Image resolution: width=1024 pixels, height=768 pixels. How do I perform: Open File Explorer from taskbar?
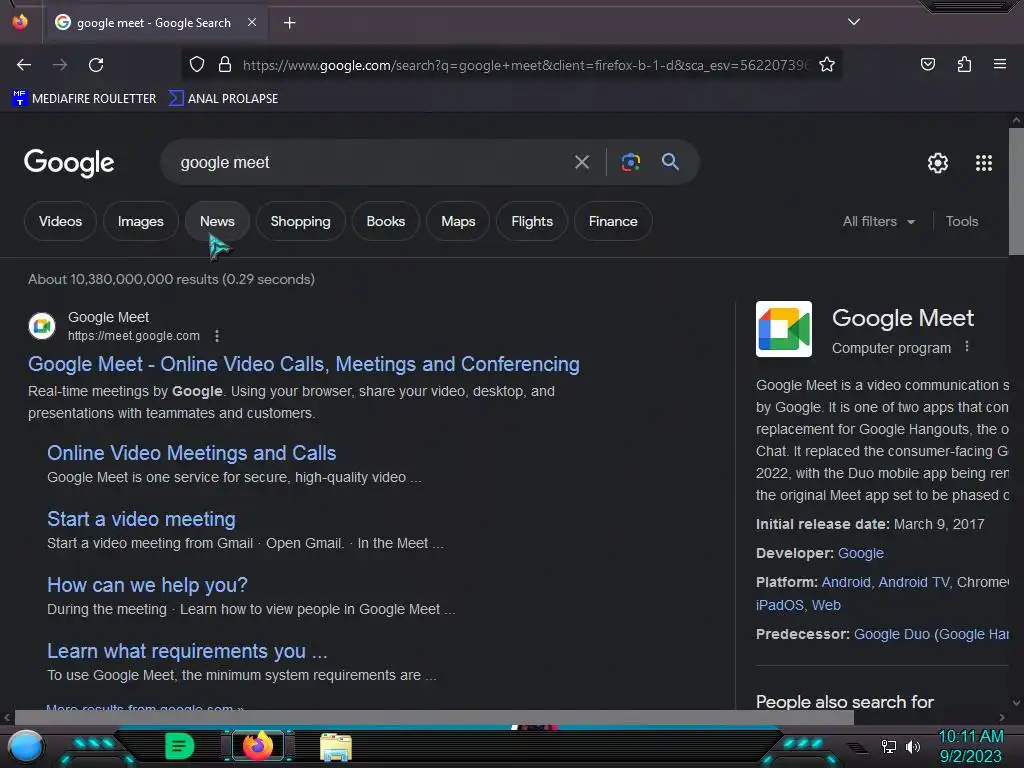click(x=336, y=746)
